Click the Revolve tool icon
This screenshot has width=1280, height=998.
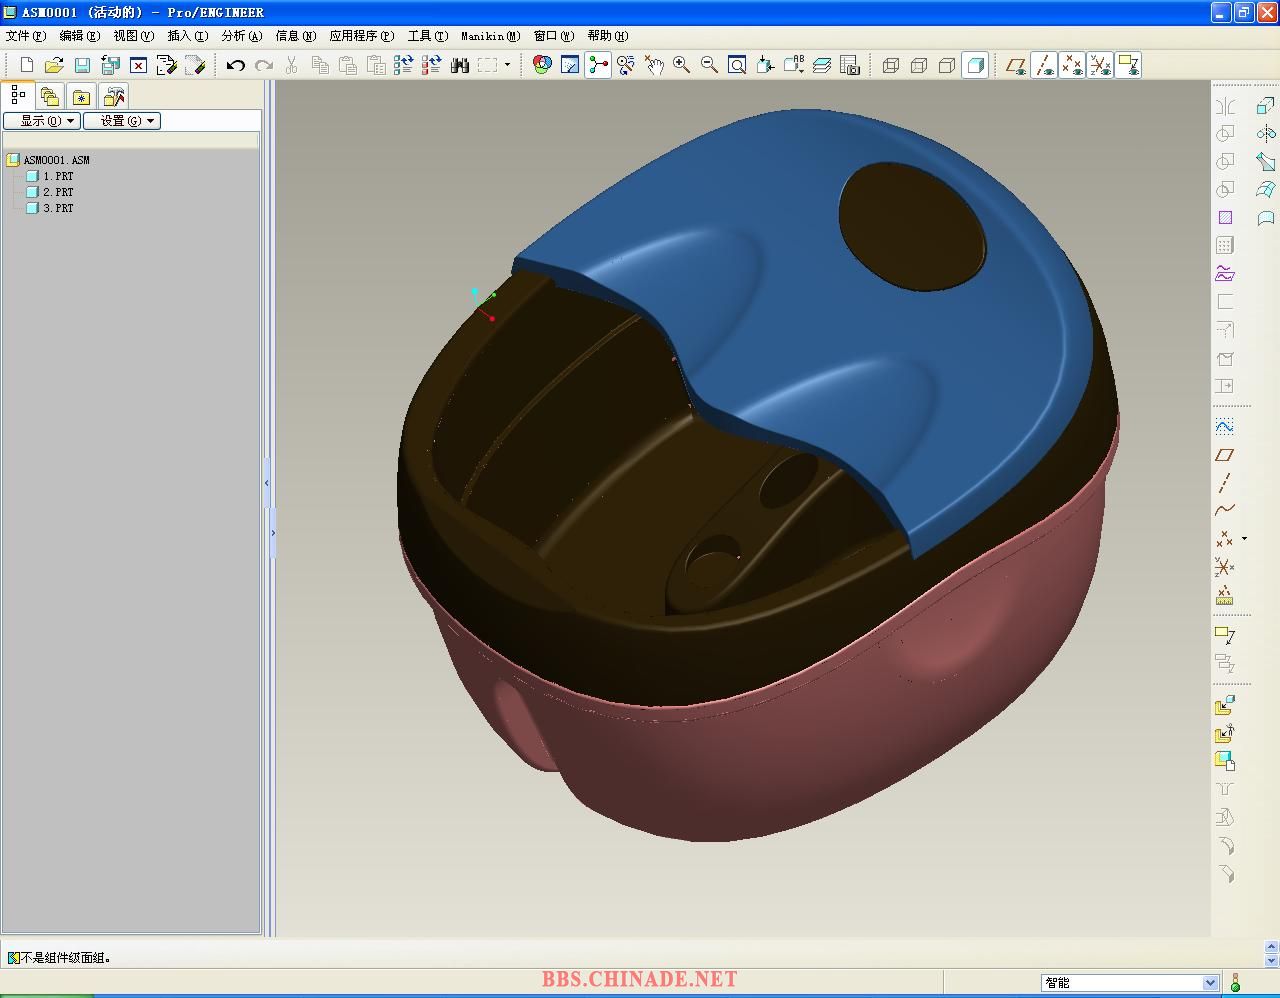coord(1265,134)
